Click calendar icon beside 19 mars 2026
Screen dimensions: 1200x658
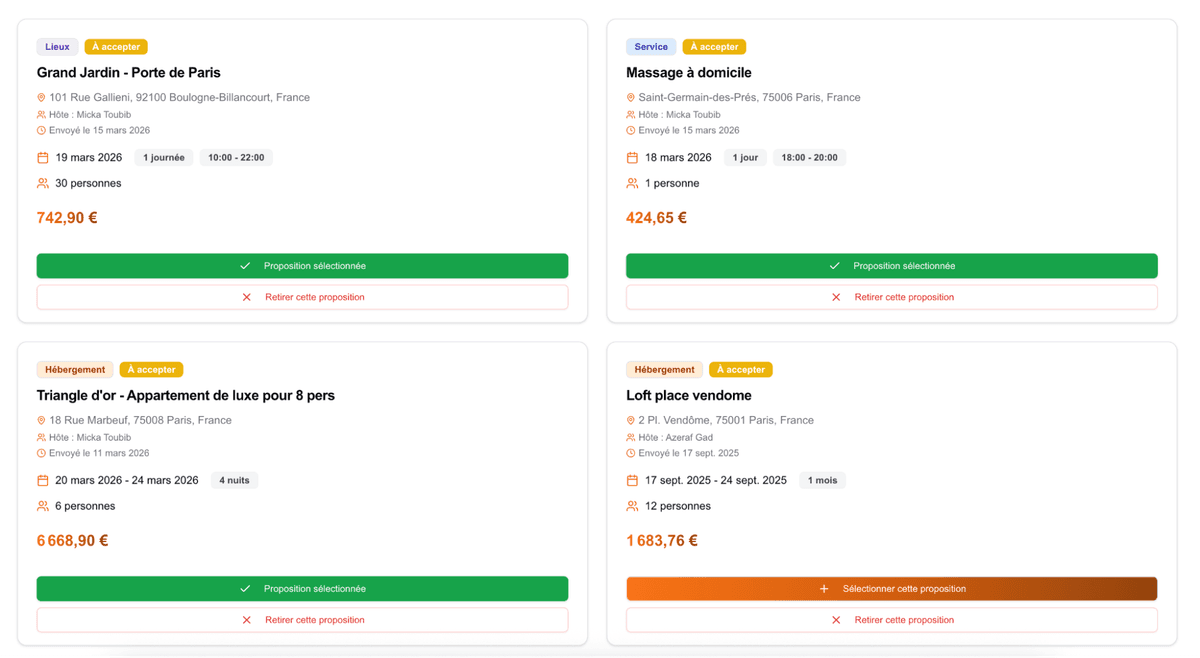point(43,158)
